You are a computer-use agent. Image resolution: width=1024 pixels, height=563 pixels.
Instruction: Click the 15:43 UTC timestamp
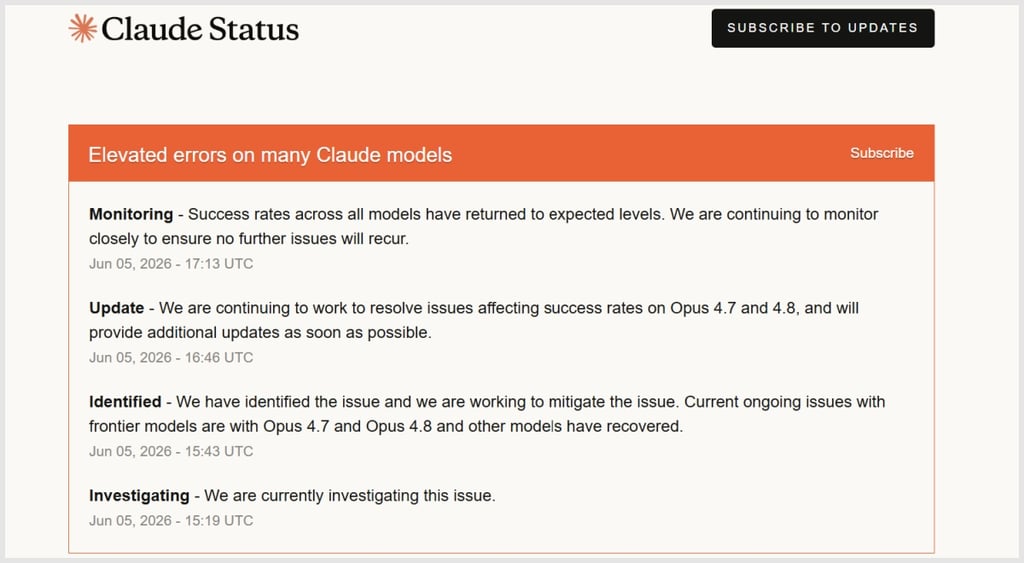click(x=171, y=451)
